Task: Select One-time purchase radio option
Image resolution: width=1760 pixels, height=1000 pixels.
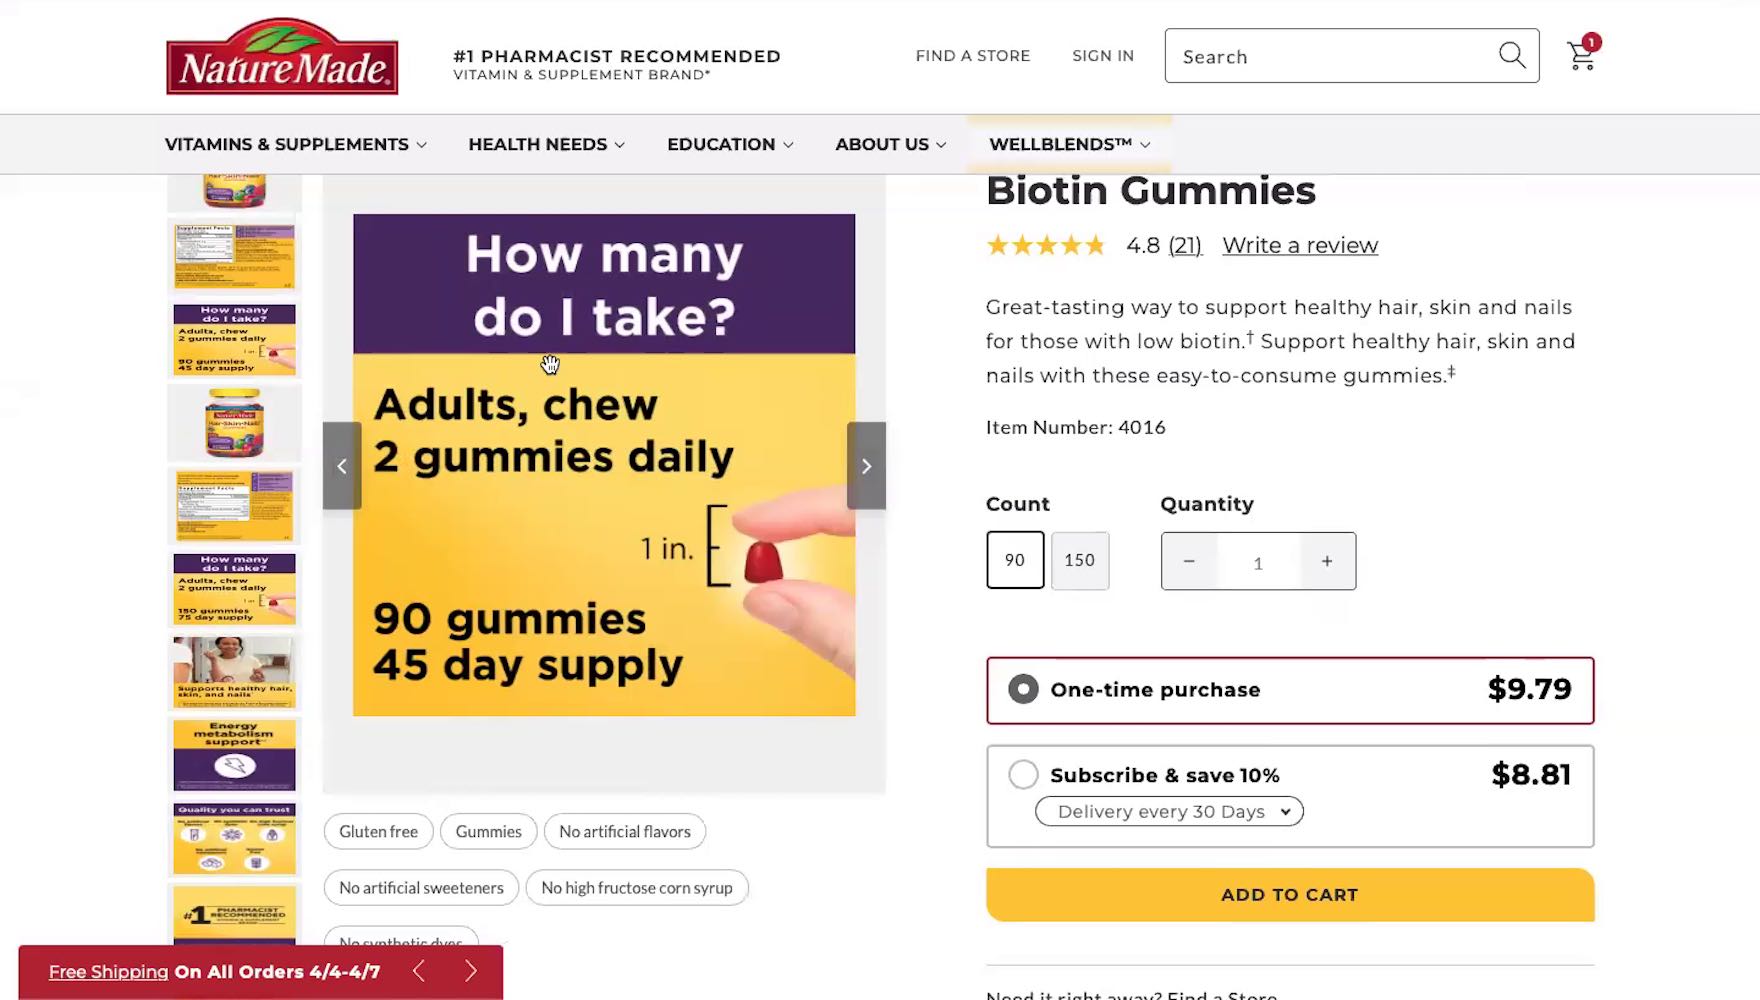Action: (1023, 689)
